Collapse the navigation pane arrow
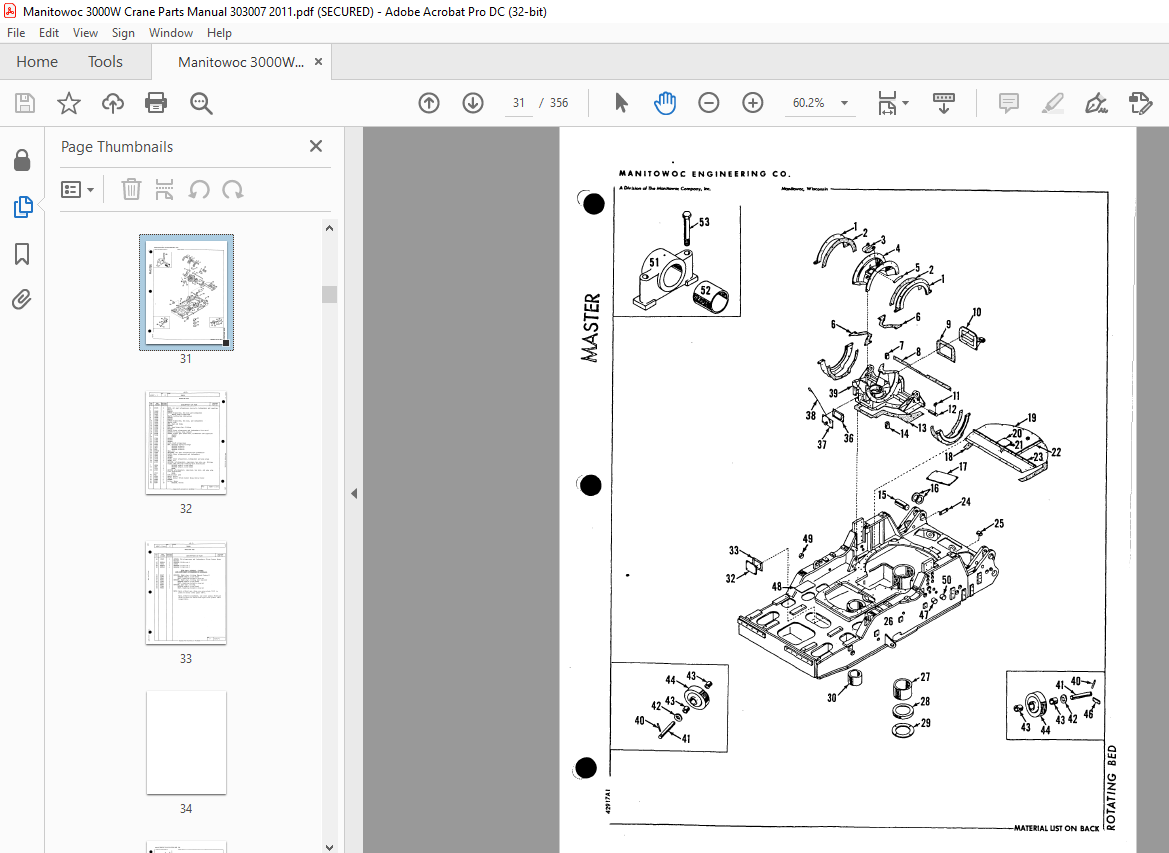 [x=354, y=494]
